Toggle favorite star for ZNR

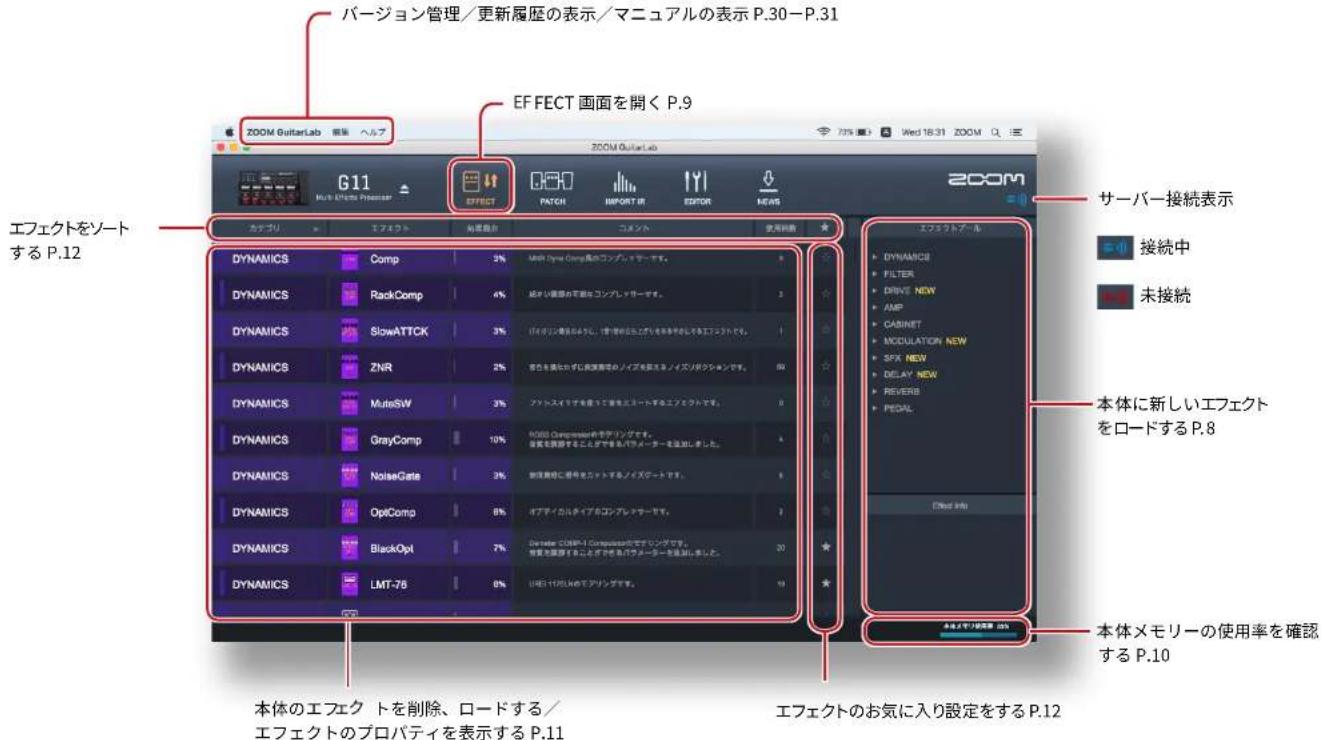pos(826,367)
